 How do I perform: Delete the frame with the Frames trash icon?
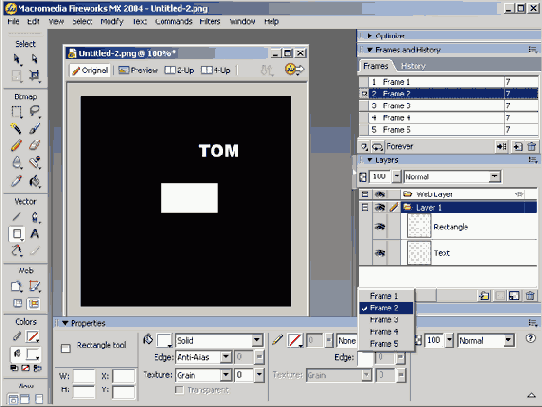click(532, 147)
